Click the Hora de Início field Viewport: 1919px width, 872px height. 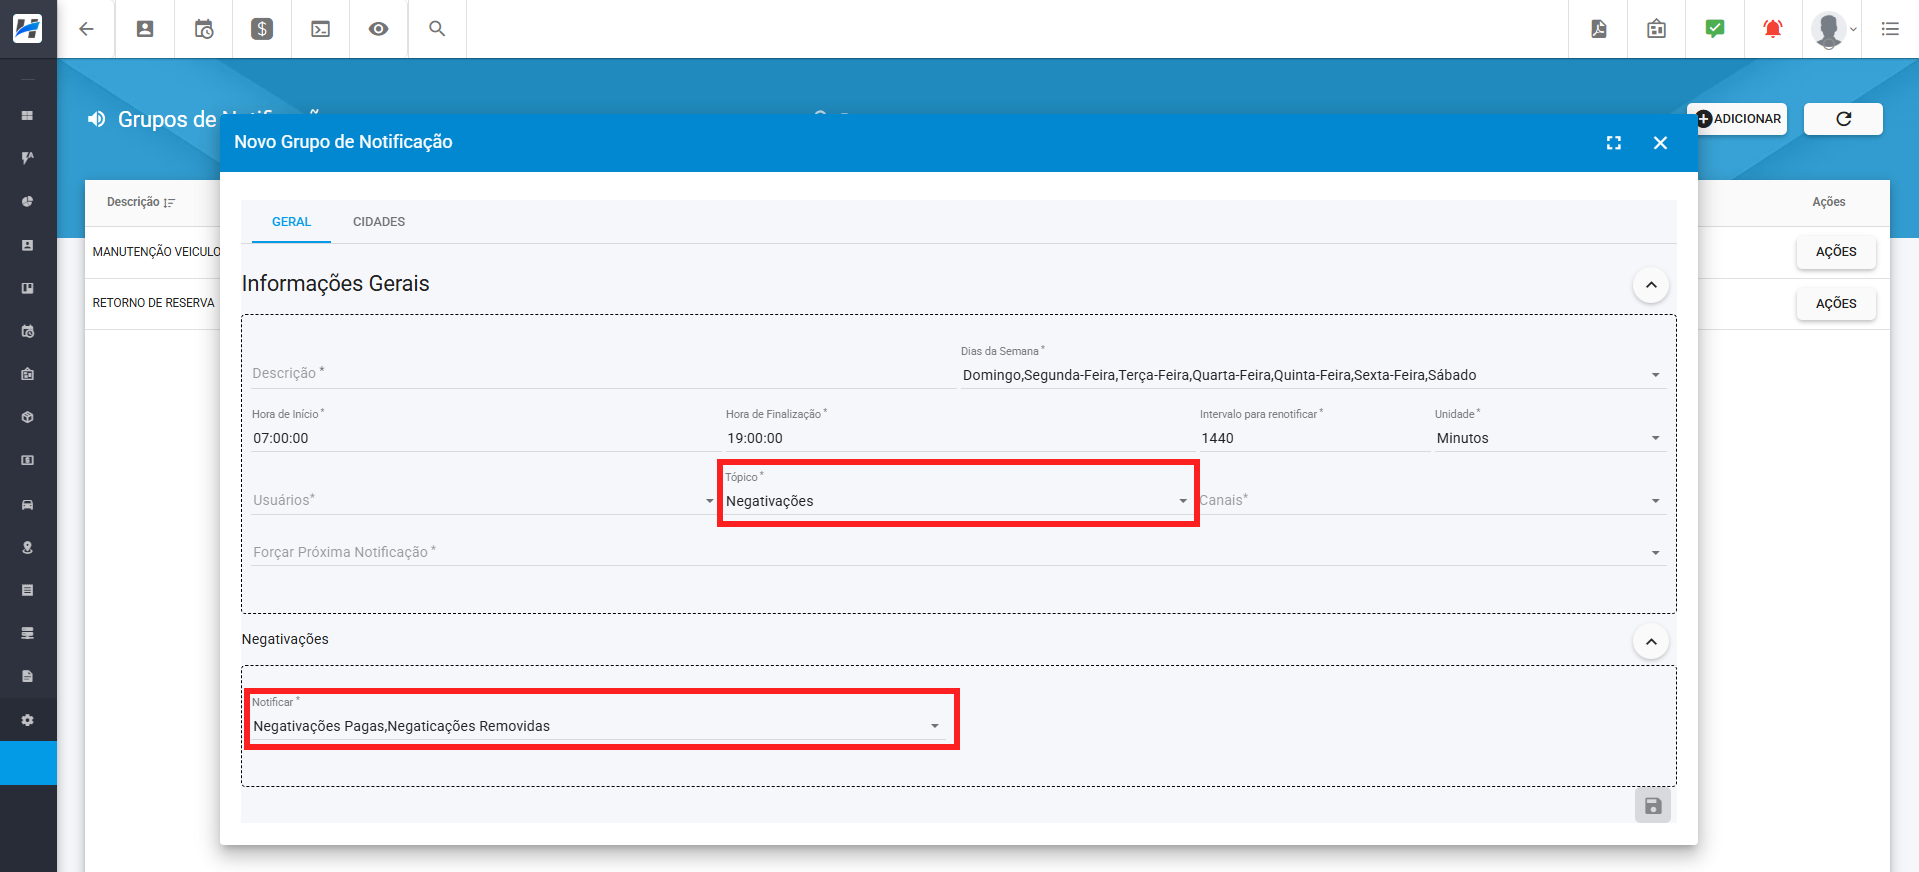click(x=484, y=438)
